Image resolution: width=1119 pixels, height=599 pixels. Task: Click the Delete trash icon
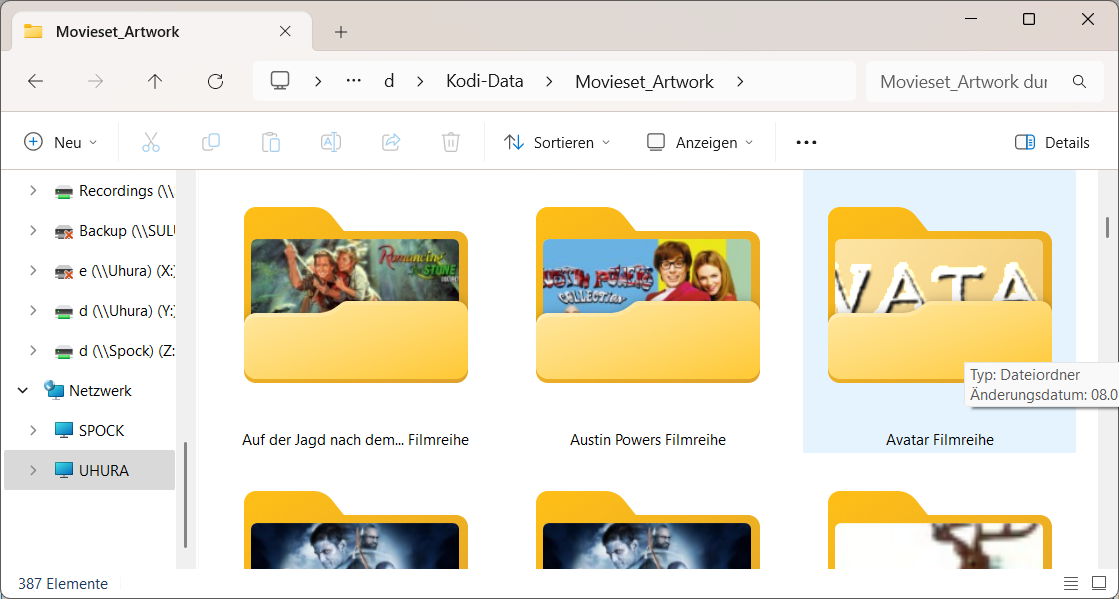click(x=450, y=142)
